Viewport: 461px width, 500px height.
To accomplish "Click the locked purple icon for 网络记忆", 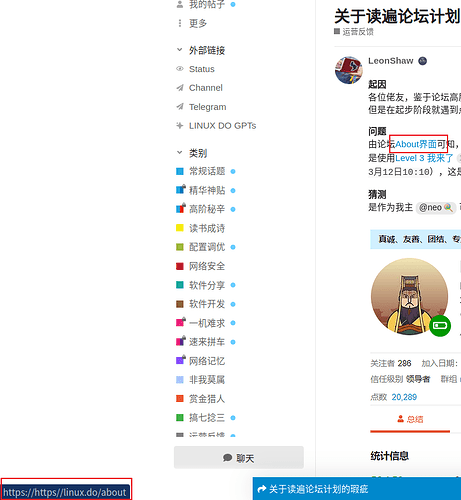I will [180, 360].
